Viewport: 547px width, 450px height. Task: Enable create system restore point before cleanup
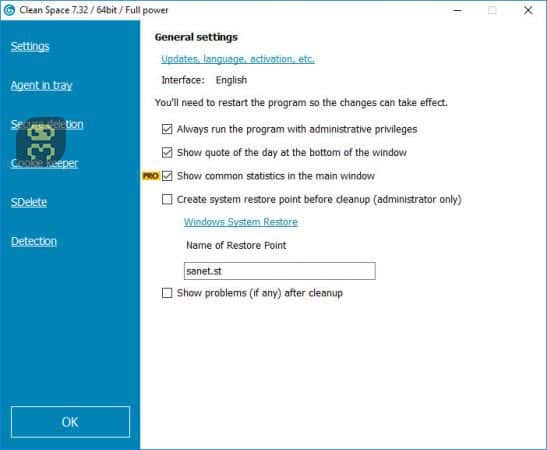point(167,199)
